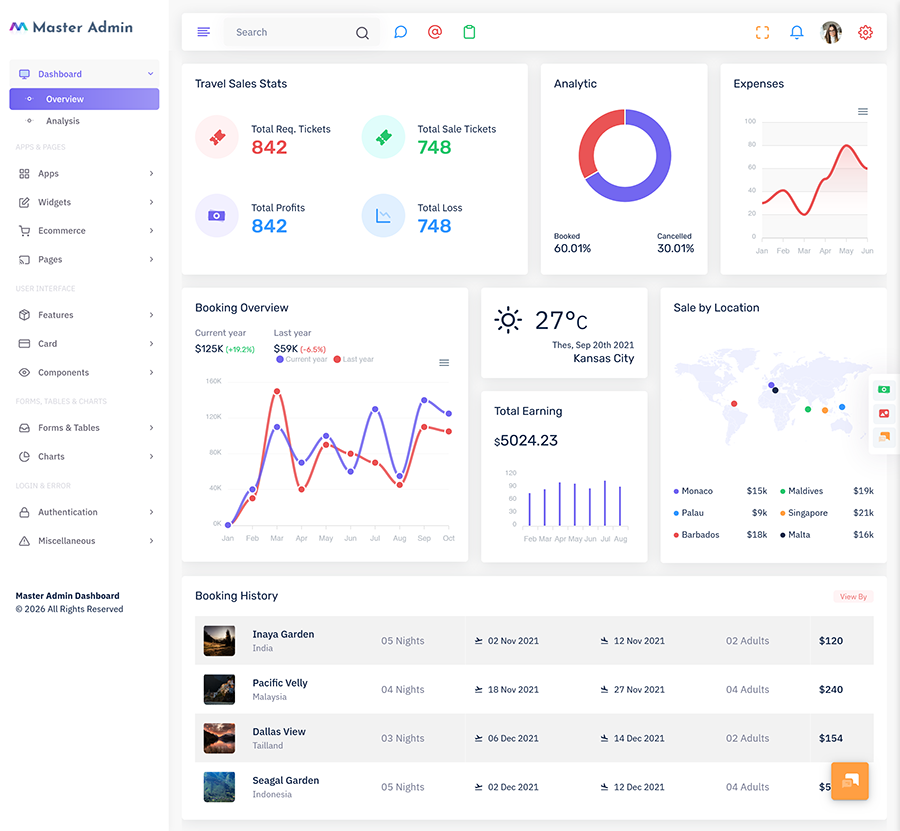Image resolution: width=900 pixels, height=831 pixels.
Task: Toggle Current year series in Booking Overview legend
Action: 302,359
